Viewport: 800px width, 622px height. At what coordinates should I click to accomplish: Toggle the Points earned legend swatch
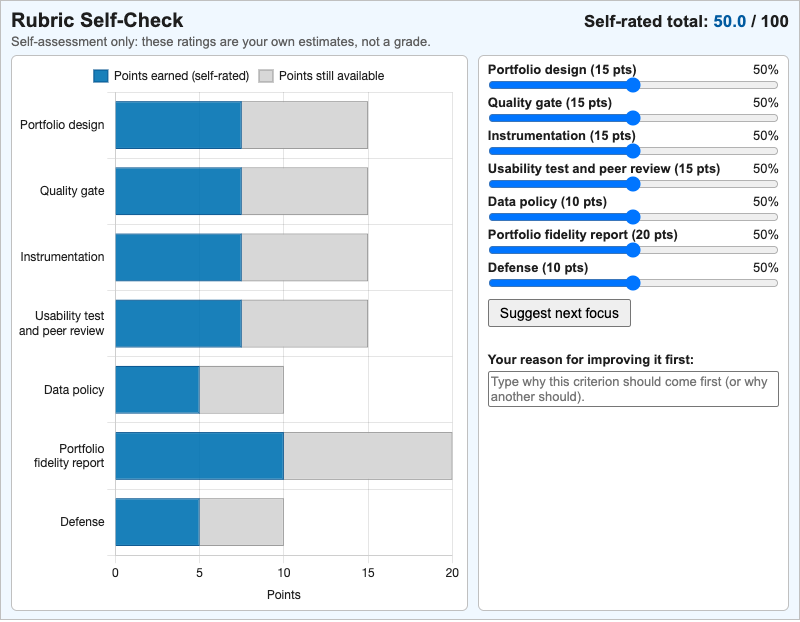[101, 76]
